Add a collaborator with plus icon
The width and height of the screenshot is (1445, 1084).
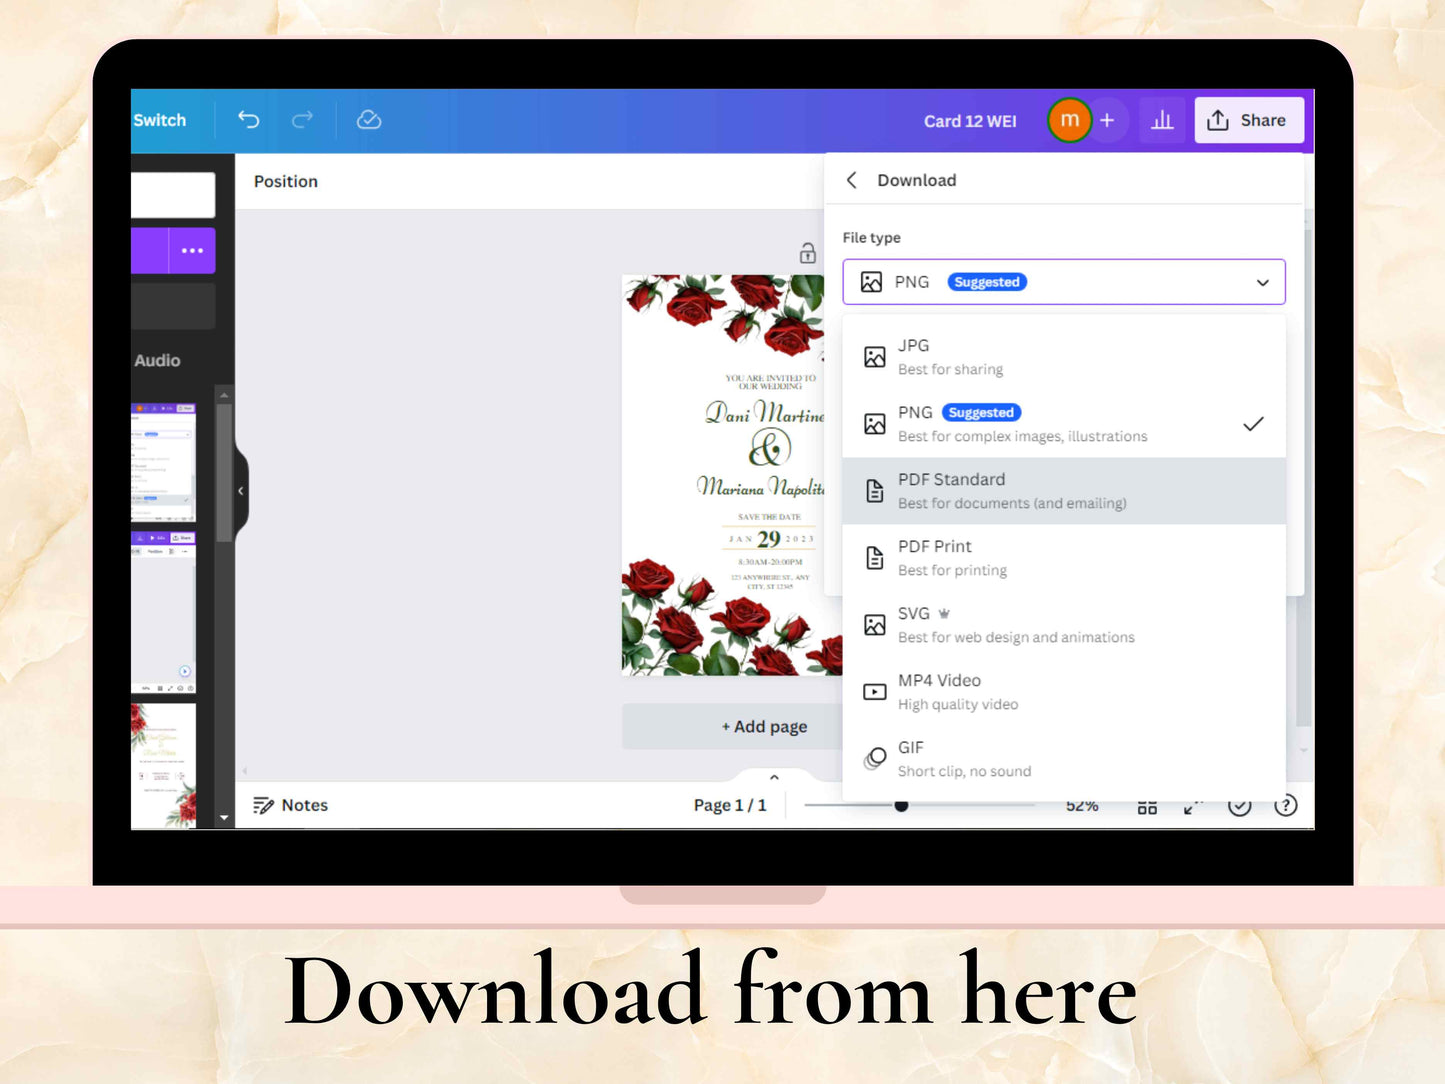(1107, 121)
